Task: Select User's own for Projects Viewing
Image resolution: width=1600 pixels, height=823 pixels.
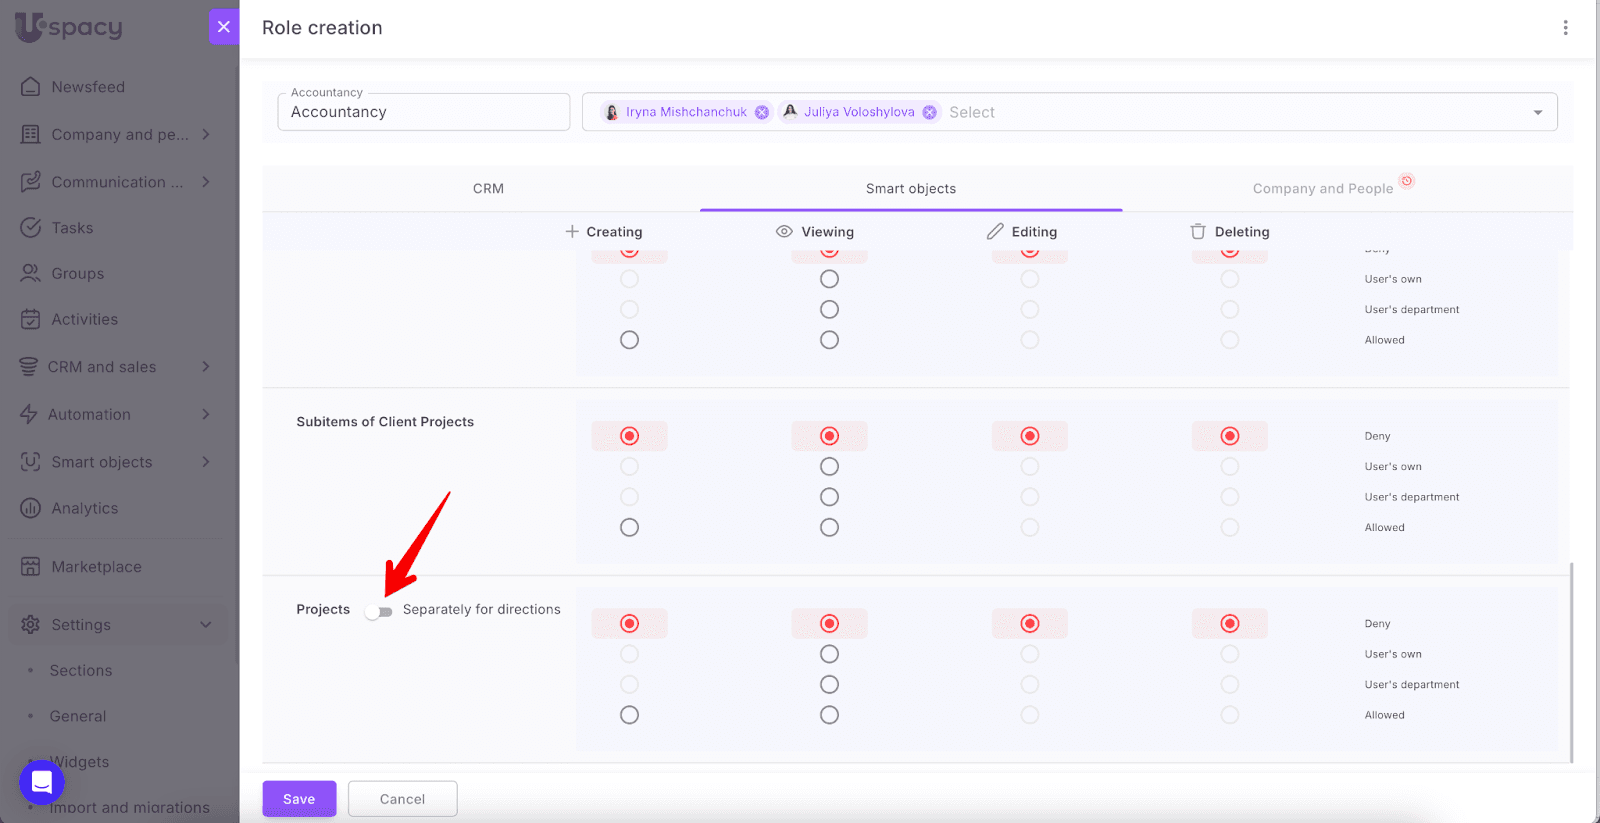Action: [829, 654]
